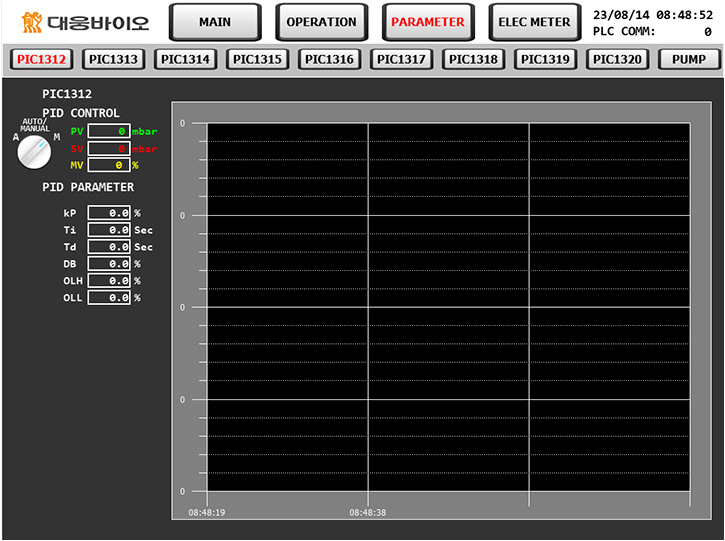Switch to the PIC1317 tab
The height and width of the screenshot is (541, 725).
[401, 59]
